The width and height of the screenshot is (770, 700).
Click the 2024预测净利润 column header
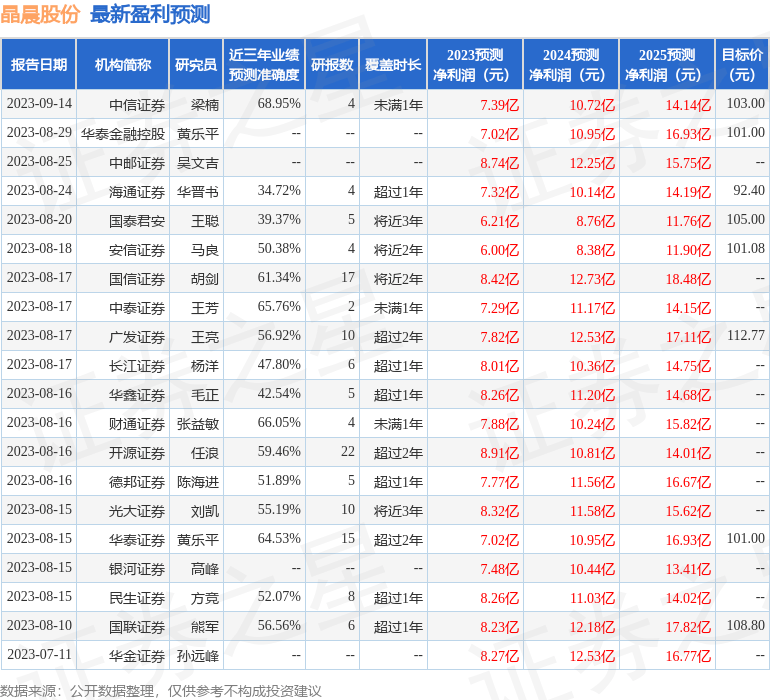[571, 65]
